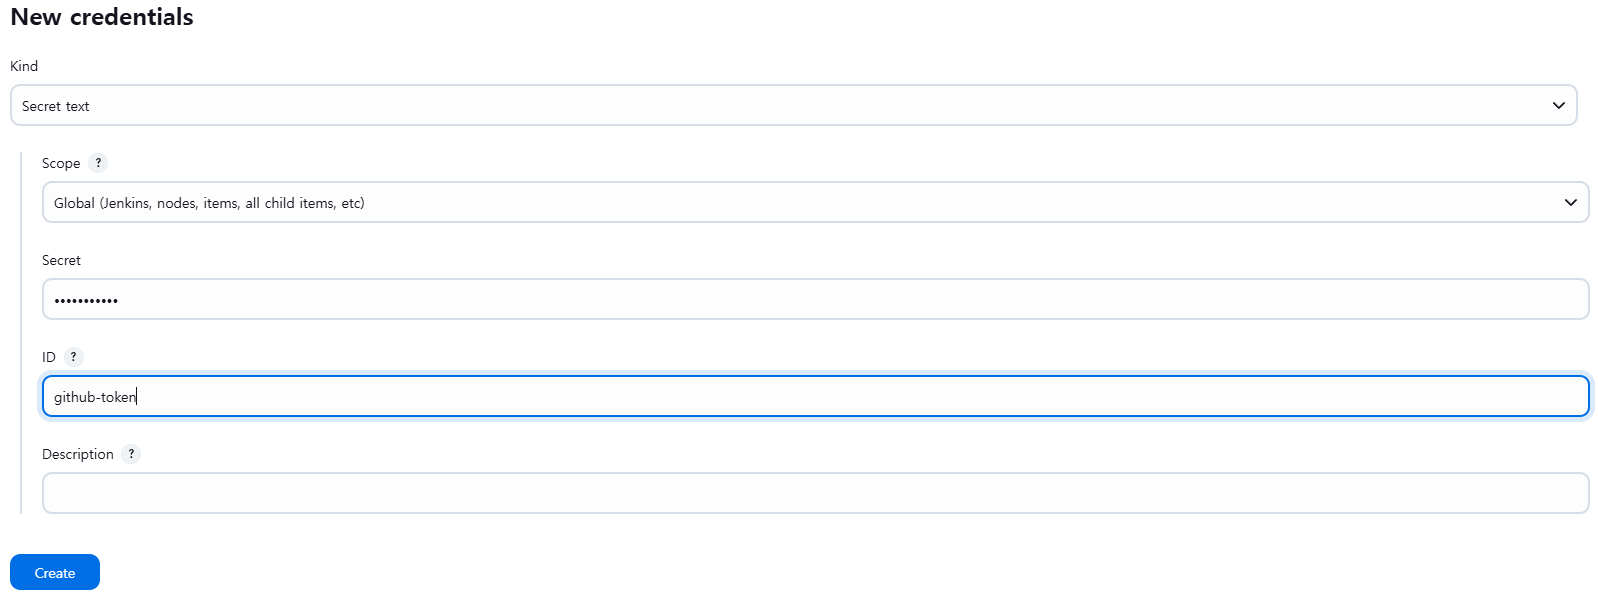
Task: Click into the ID input field
Action: click(815, 396)
